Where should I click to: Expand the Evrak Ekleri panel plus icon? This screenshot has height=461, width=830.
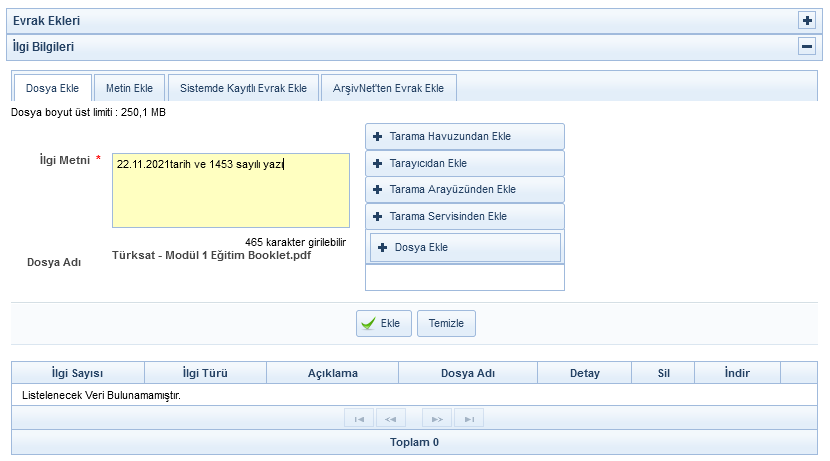(x=807, y=20)
